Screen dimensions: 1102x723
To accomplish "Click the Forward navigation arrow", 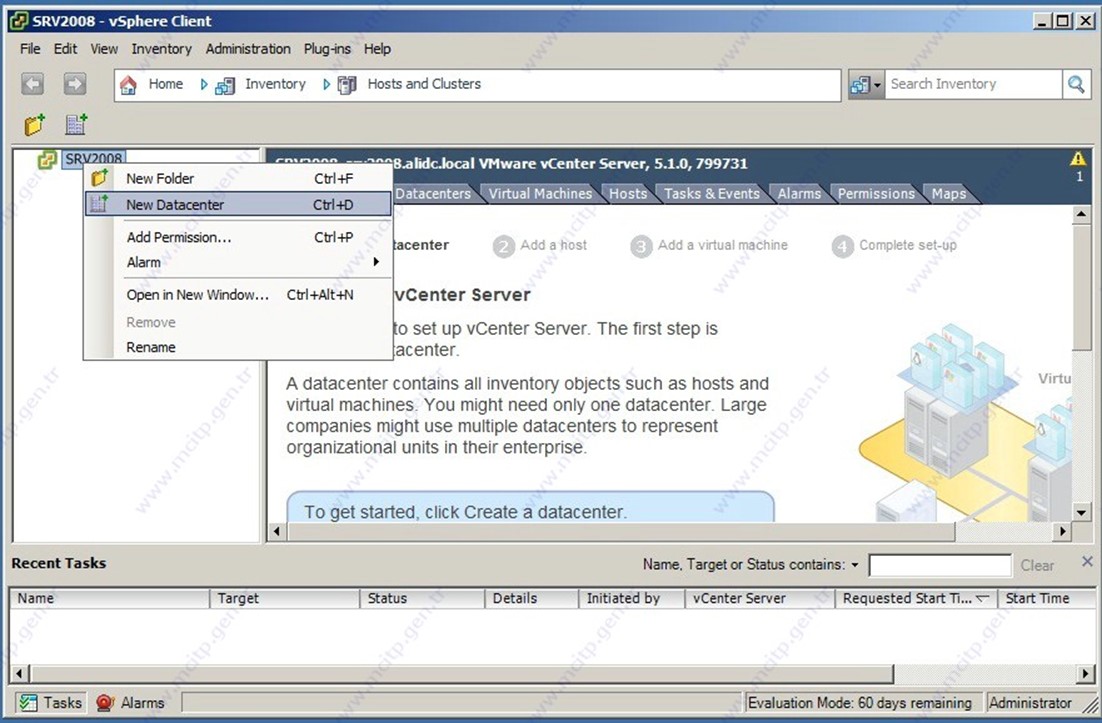I will [74, 84].
